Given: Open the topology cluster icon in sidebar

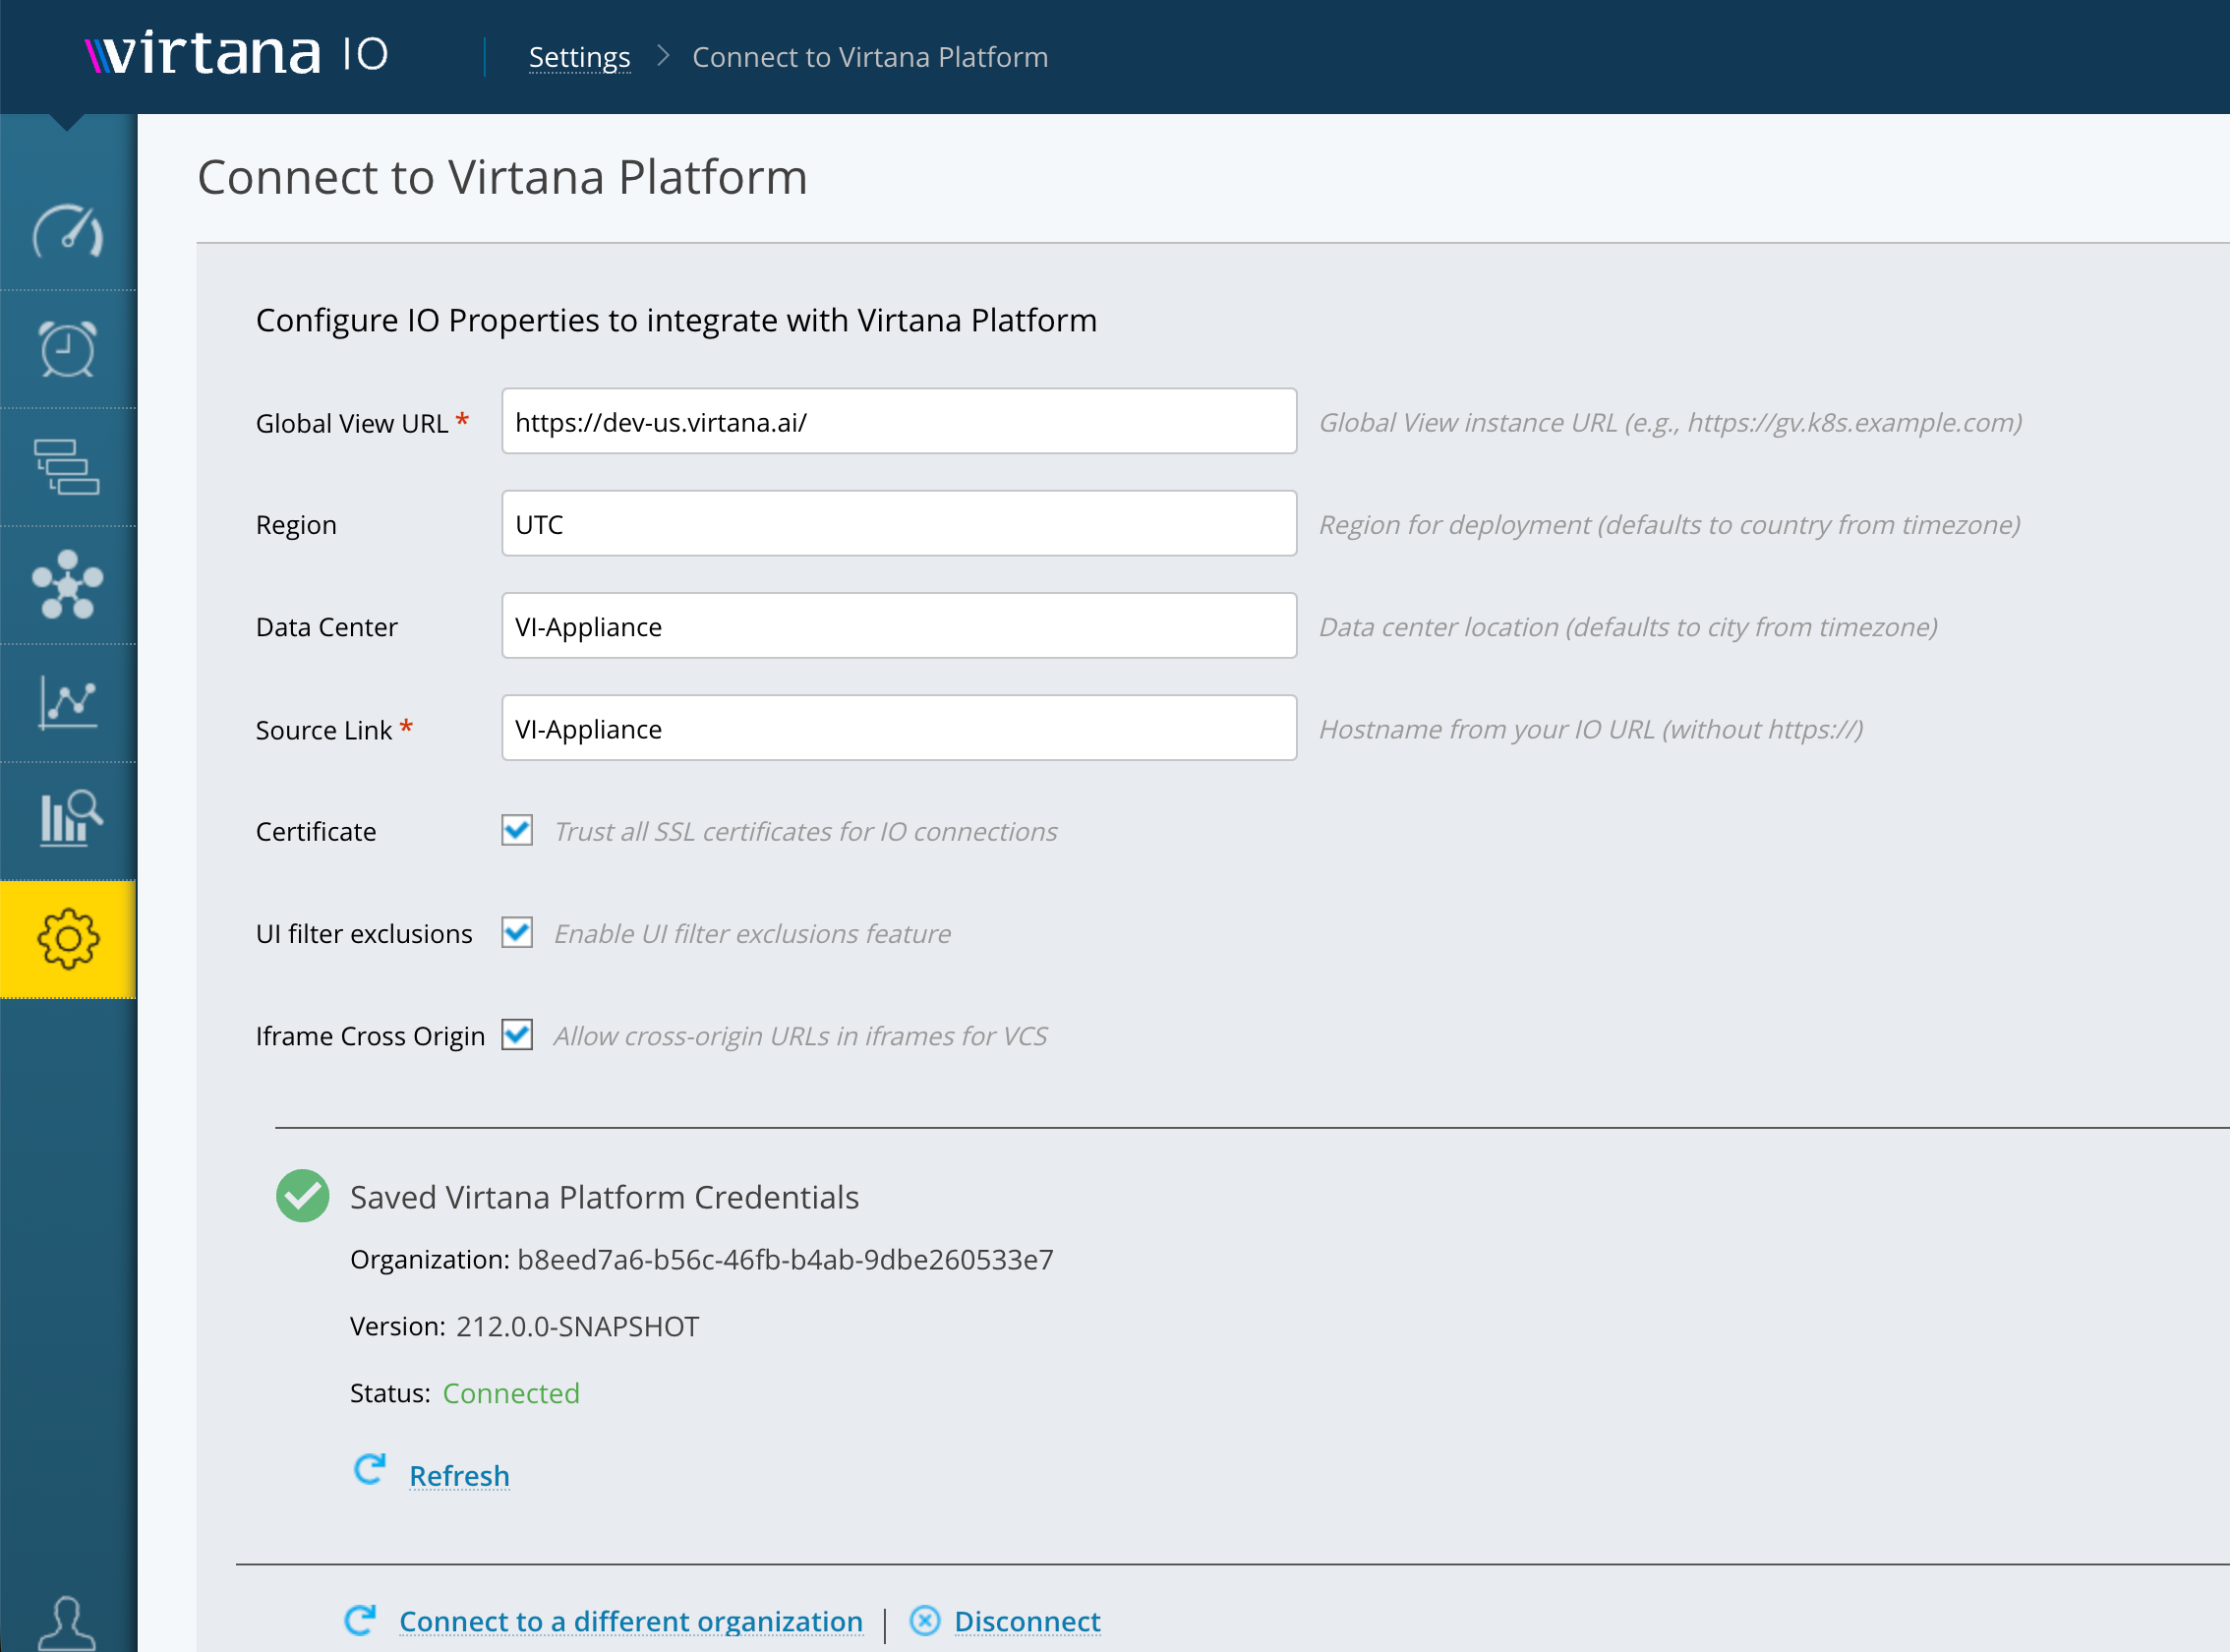Looking at the screenshot, I should coord(68,585).
